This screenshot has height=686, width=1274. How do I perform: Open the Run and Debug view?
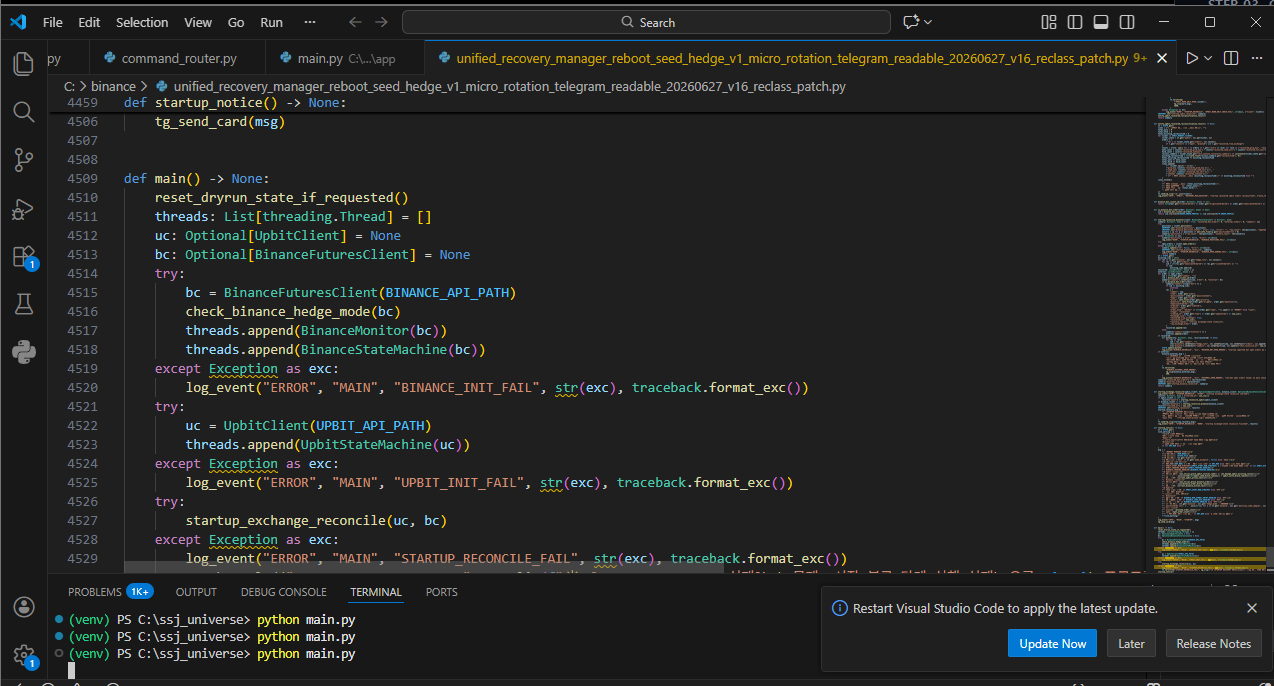click(x=24, y=208)
